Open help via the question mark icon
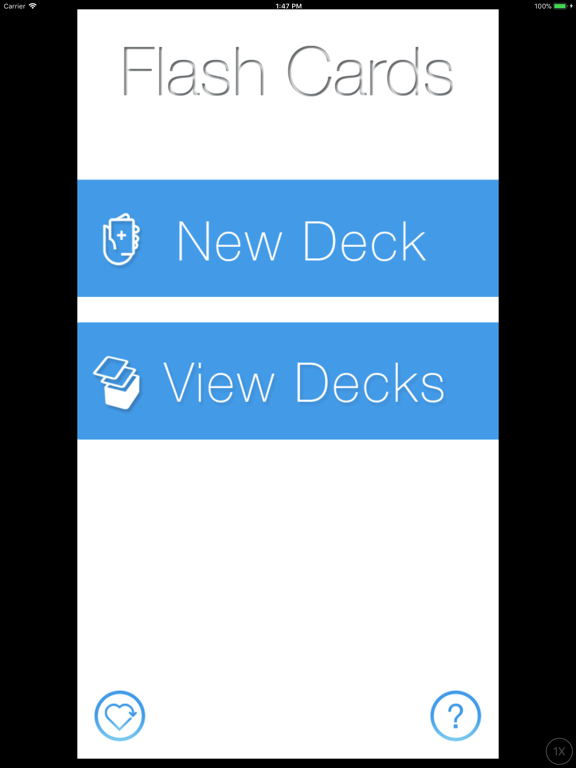This screenshot has height=768, width=576. tap(456, 716)
